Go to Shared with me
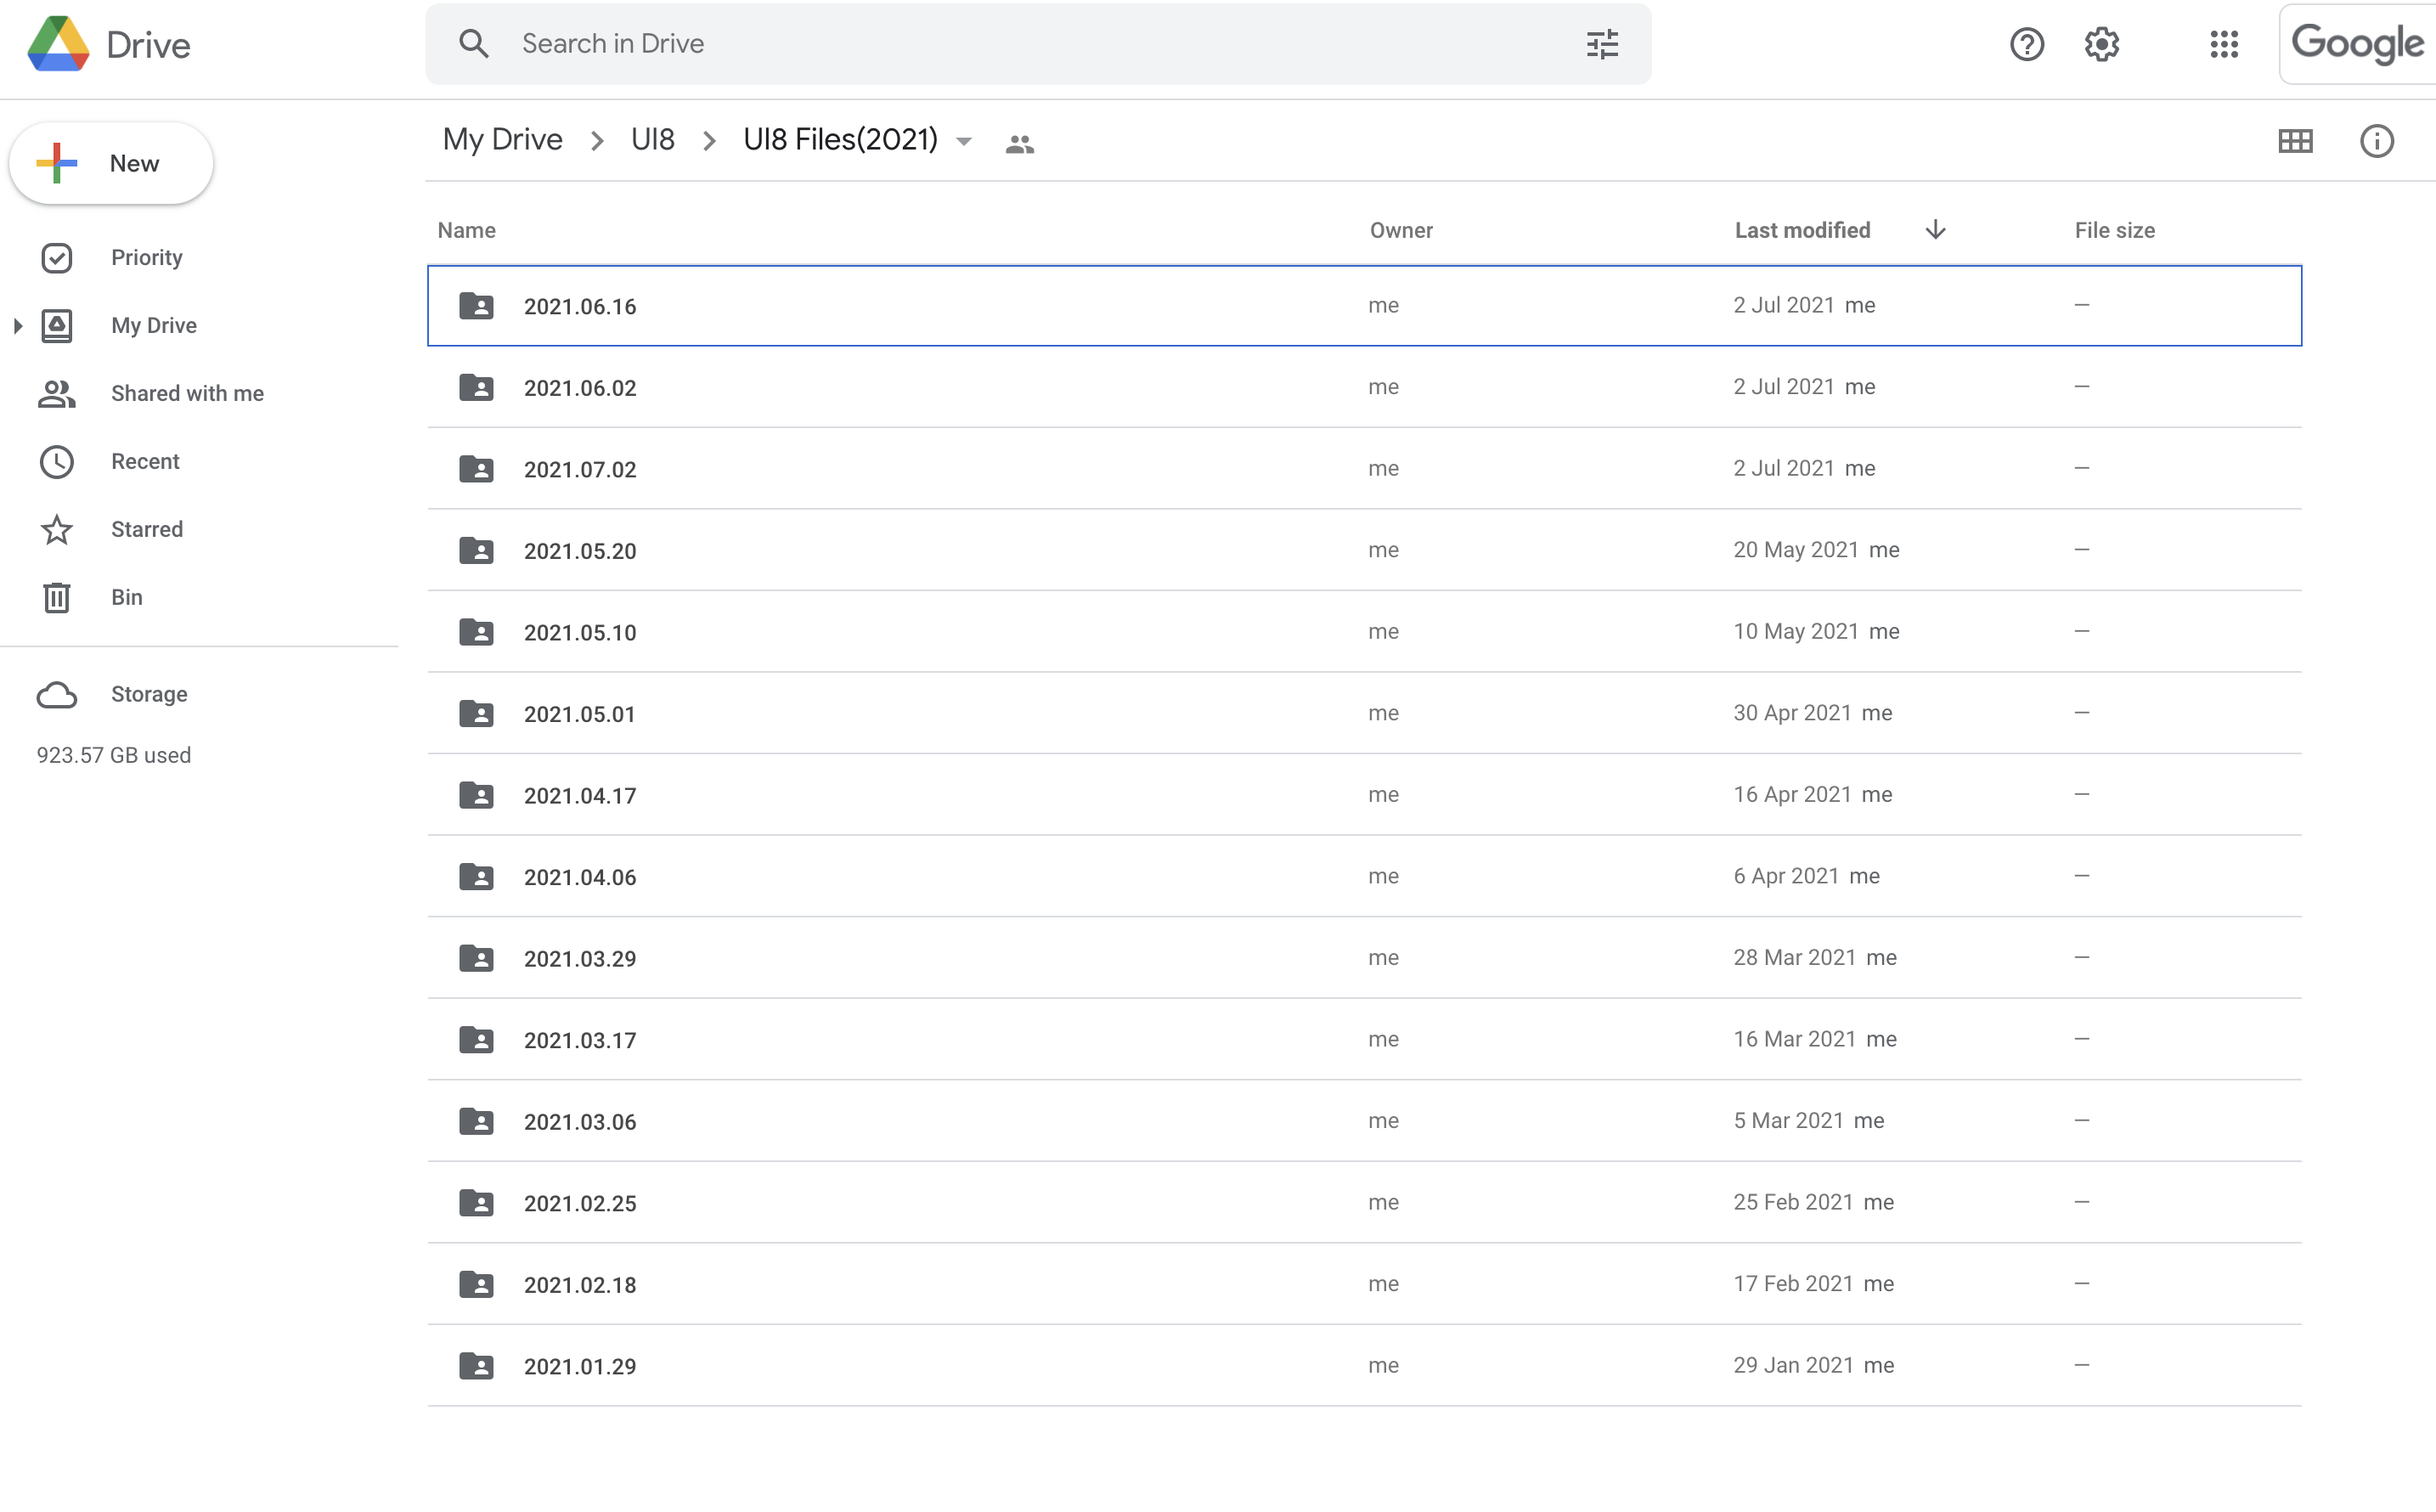This screenshot has height=1512, width=2436. 187,393
